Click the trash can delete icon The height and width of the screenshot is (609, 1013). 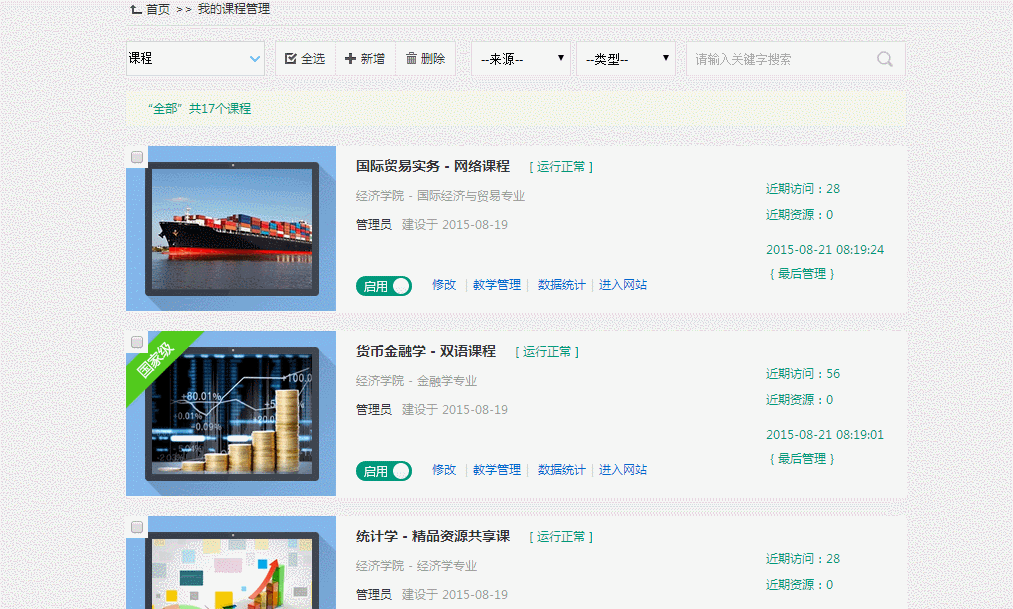(x=411, y=59)
